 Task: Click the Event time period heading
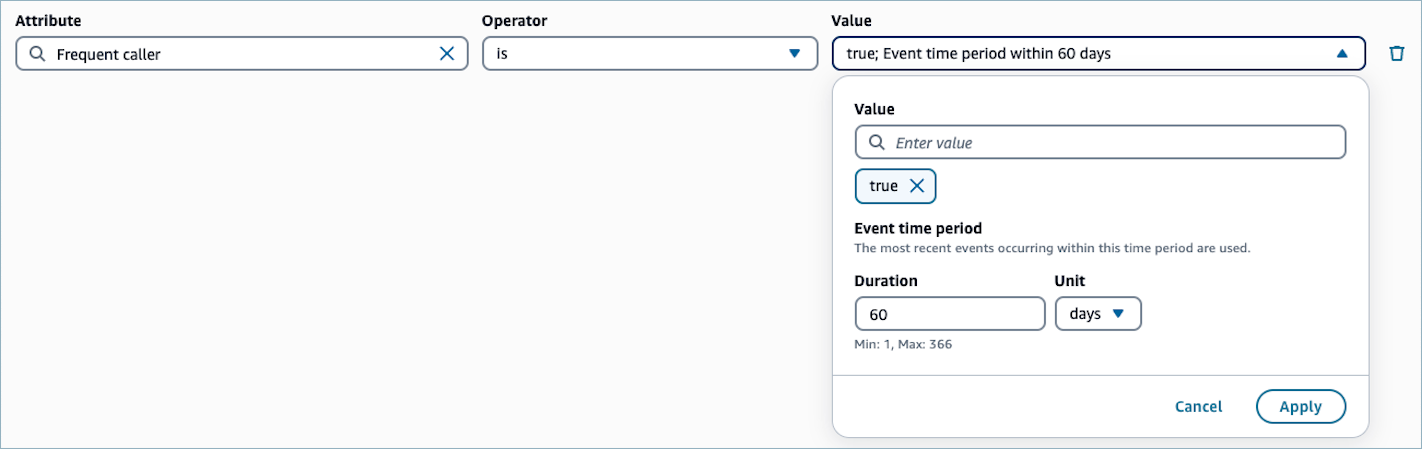click(918, 228)
